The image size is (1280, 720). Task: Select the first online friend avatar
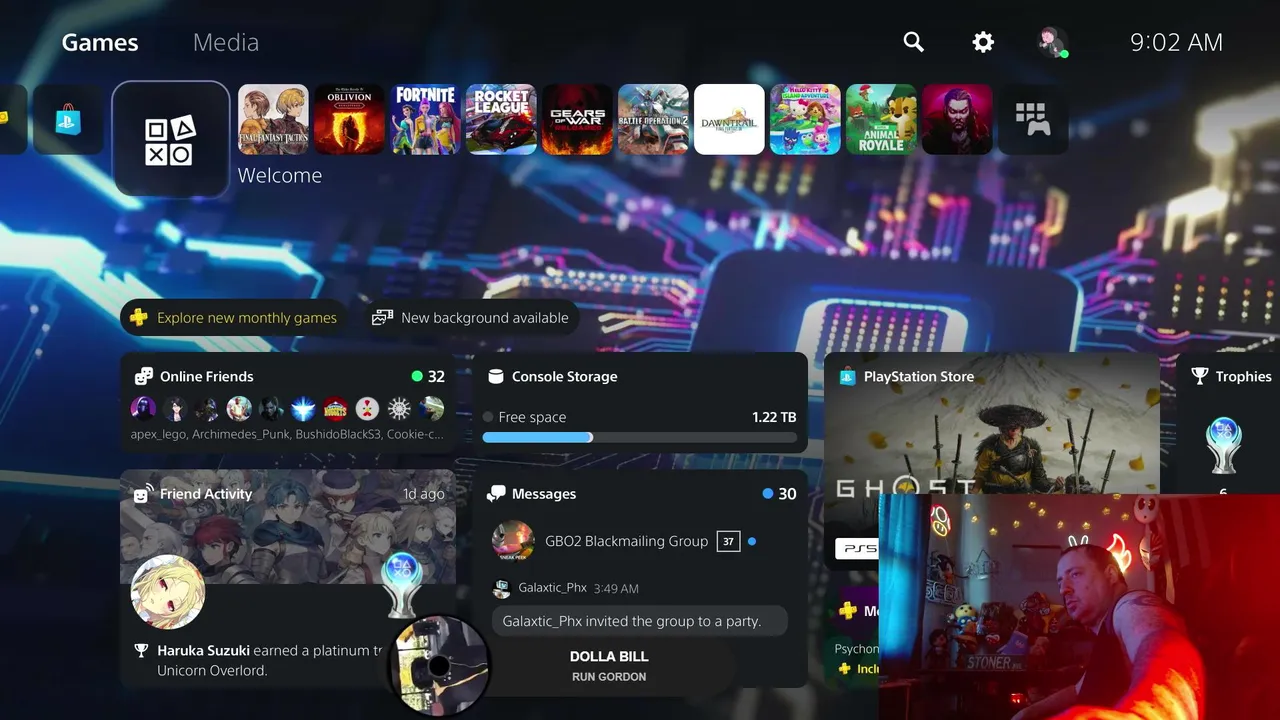tap(143, 408)
